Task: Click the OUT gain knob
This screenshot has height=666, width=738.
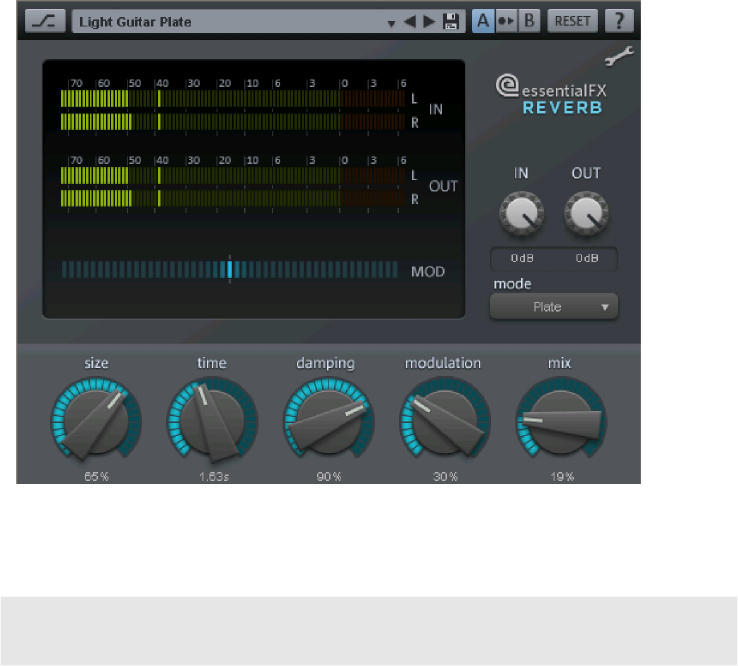Action: 586,213
